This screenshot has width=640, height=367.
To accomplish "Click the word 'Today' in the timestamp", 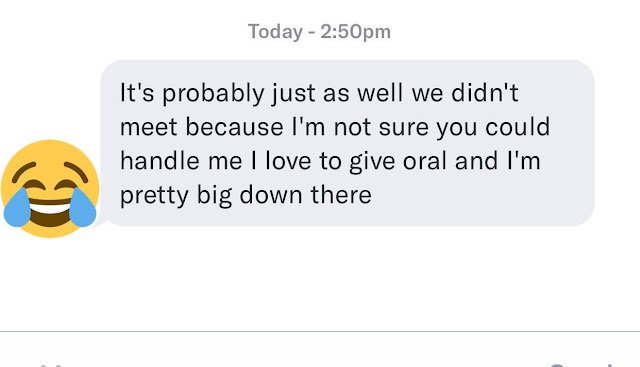I will tap(275, 32).
